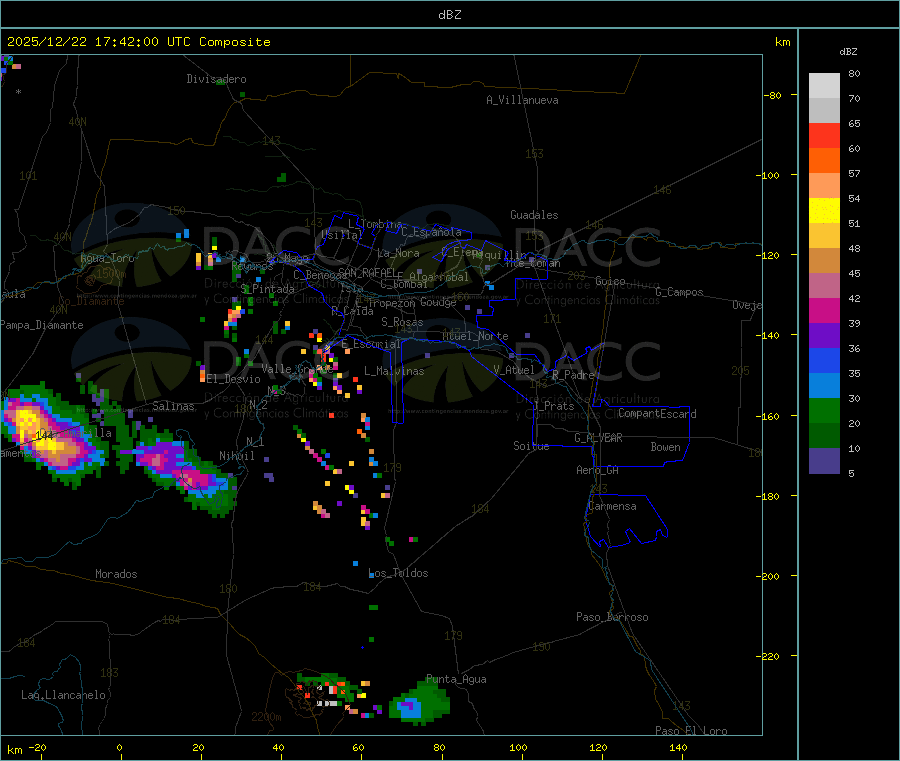This screenshot has height=761, width=900.
Task: Click the word Composite in the header
Action: click(x=235, y=42)
